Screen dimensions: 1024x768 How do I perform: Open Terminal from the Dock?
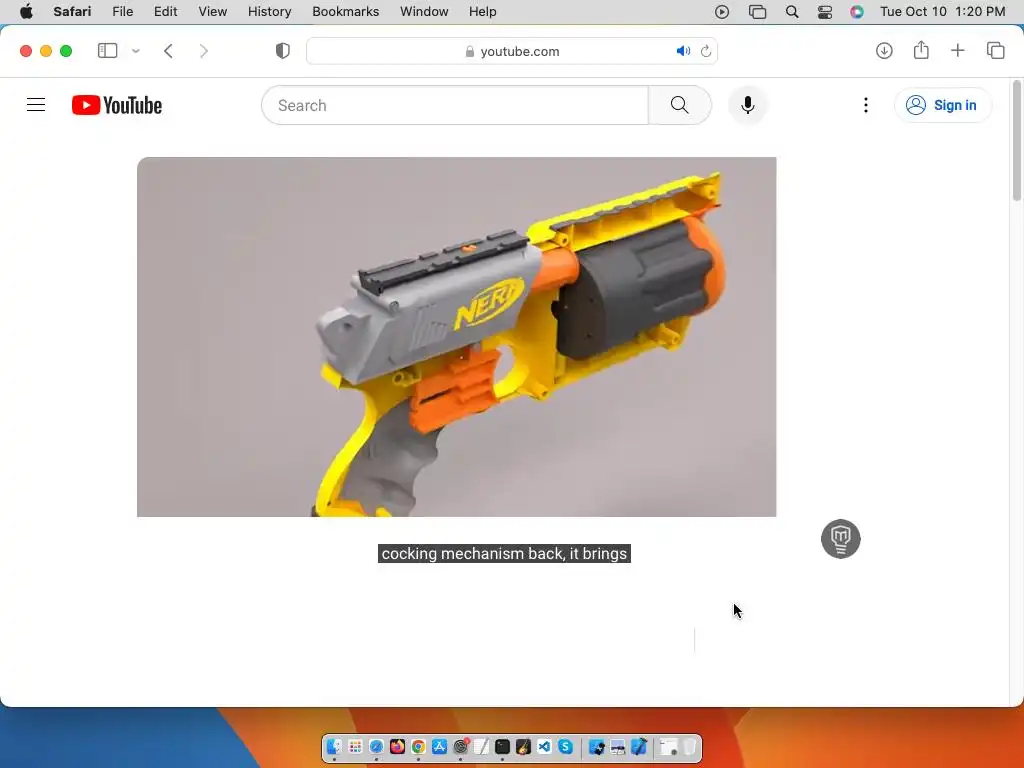pyautogui.click(x=502, y=746)
